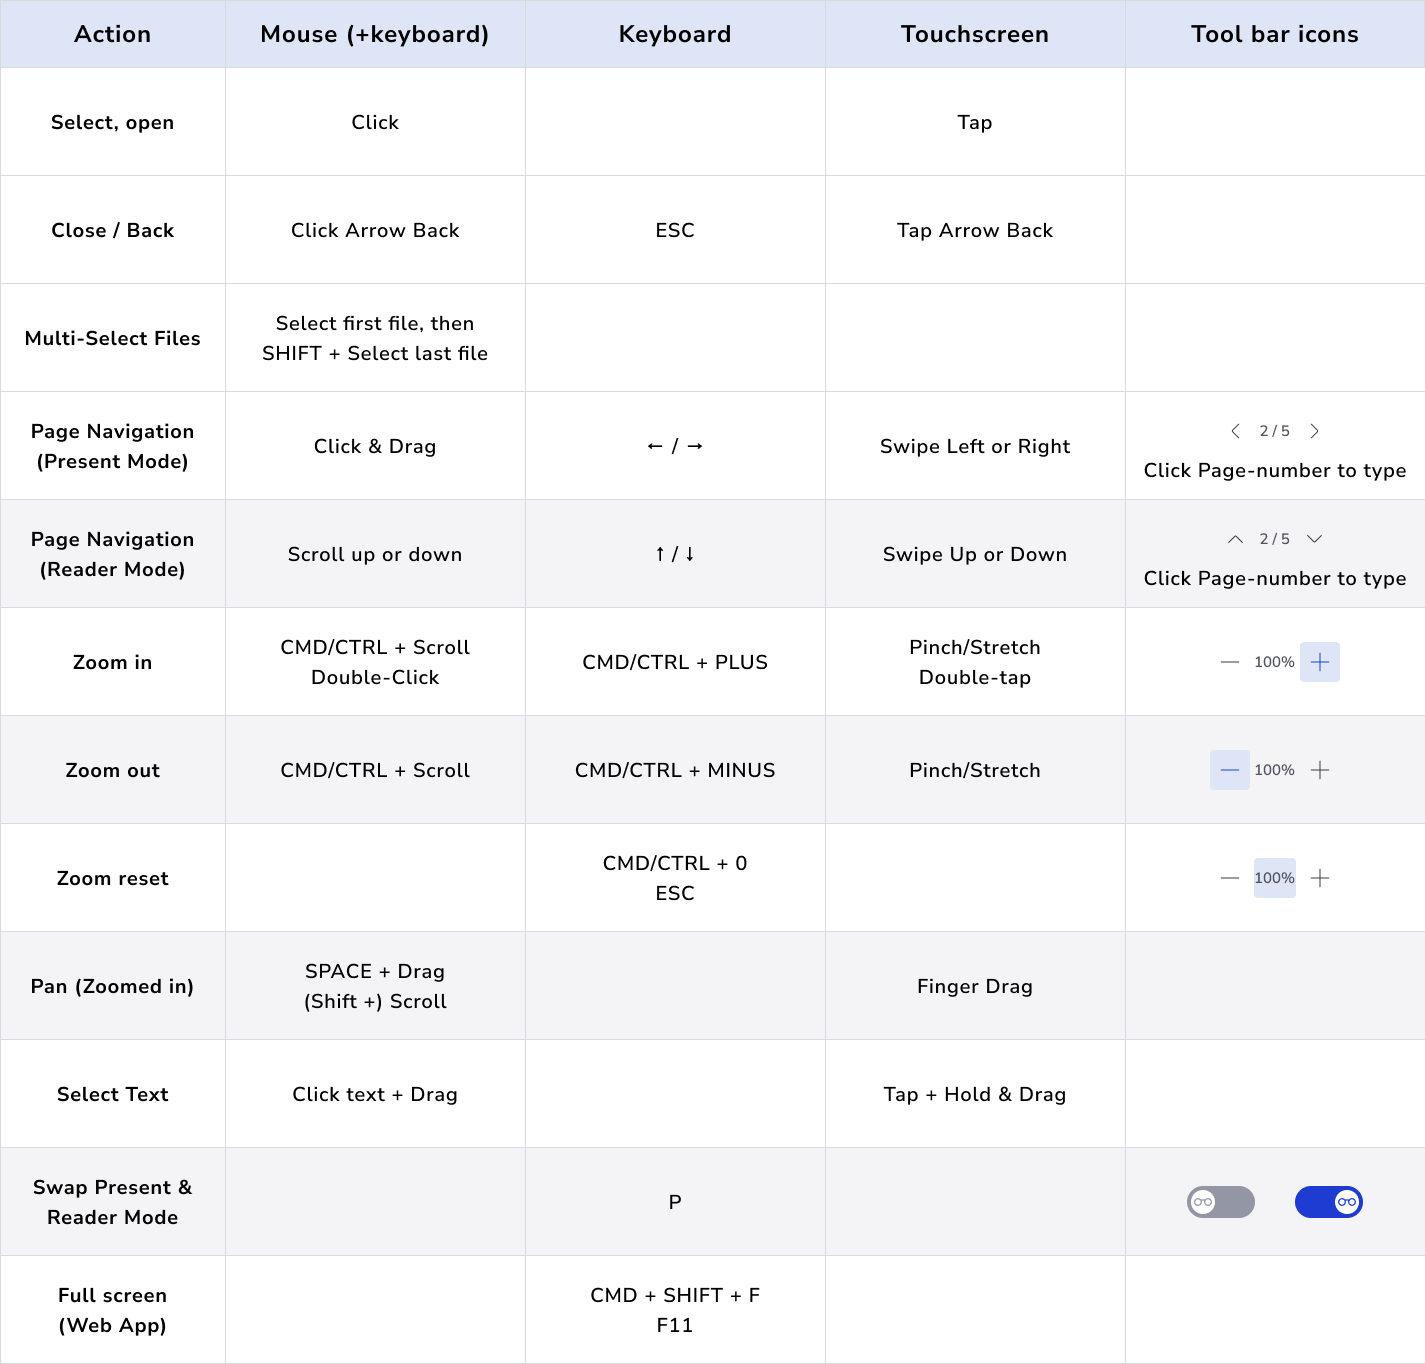
Task: Click minus icon in Zoom in row
Action: [x=1230, y=662]
